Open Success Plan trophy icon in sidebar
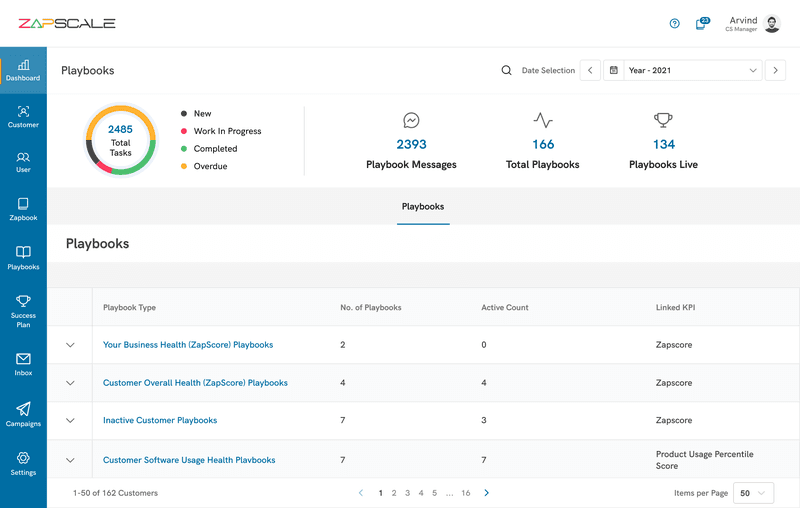The image size is (800, 508). 23,301
